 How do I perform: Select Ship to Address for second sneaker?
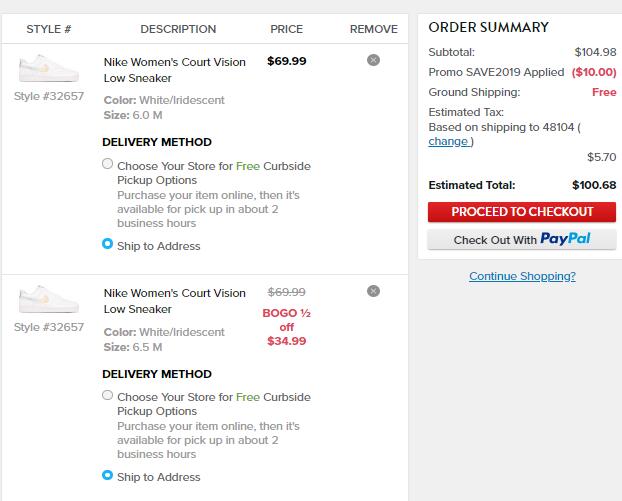click(x=108, y=476)
